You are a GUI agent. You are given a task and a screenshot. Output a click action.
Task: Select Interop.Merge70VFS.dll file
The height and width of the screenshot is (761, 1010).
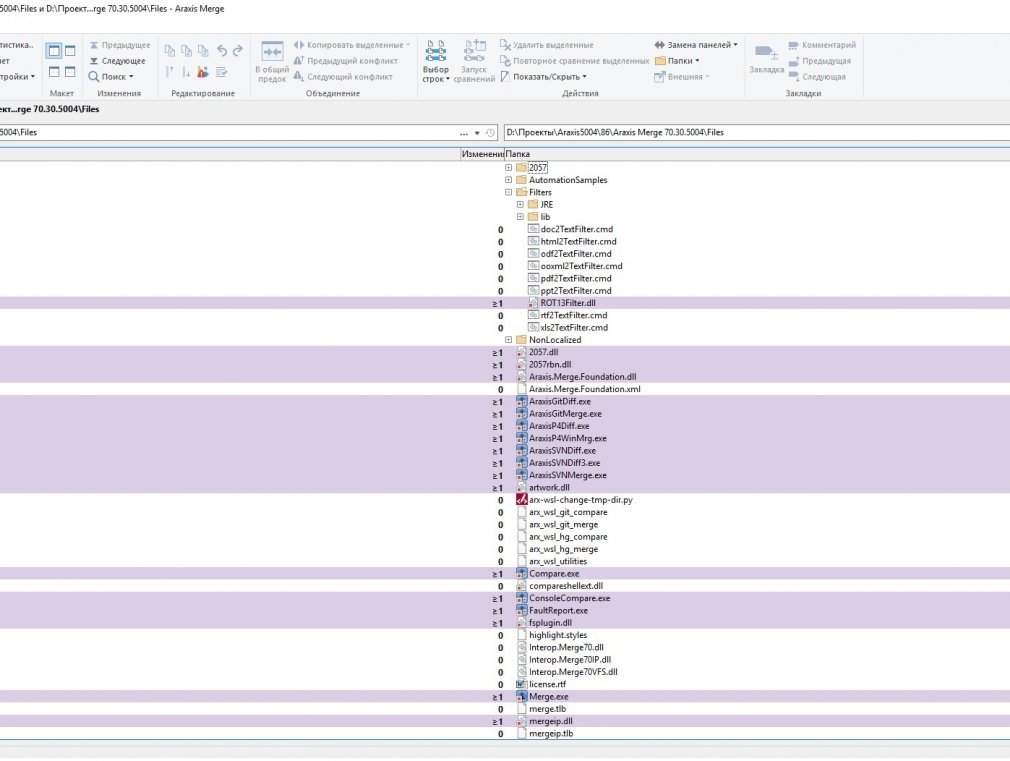[573, 672]
